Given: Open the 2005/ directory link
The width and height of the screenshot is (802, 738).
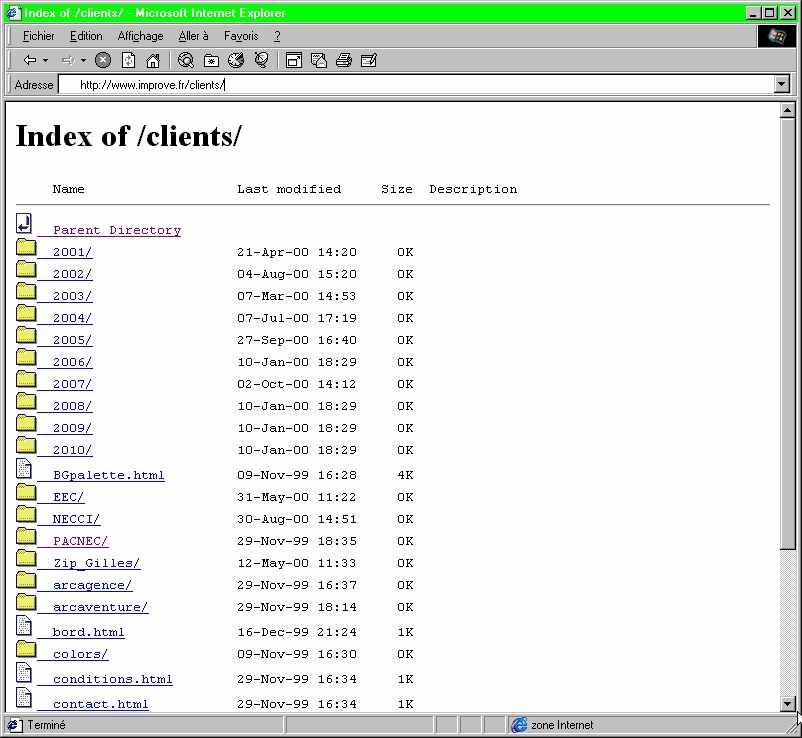Looking at the screenshot, I should click(72, 340).
